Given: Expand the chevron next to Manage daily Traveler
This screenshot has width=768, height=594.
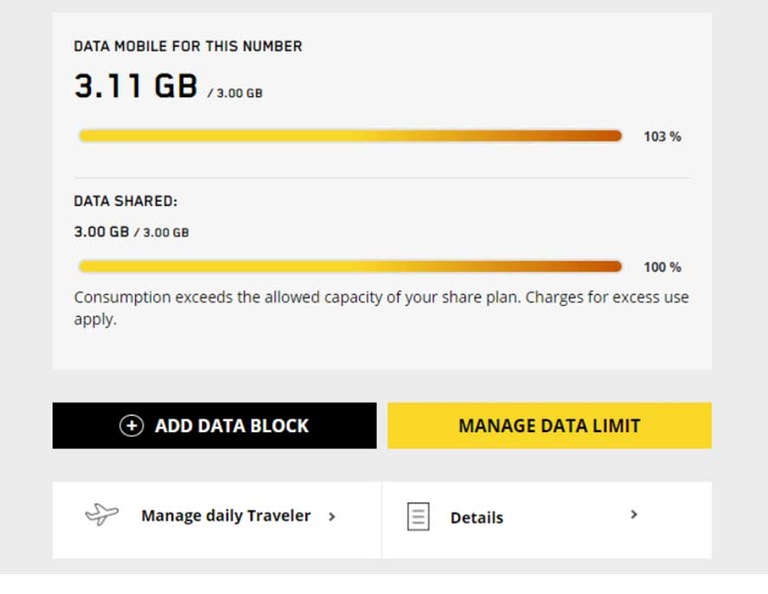Looking at the screenshot, I should [x=332, y=517].
